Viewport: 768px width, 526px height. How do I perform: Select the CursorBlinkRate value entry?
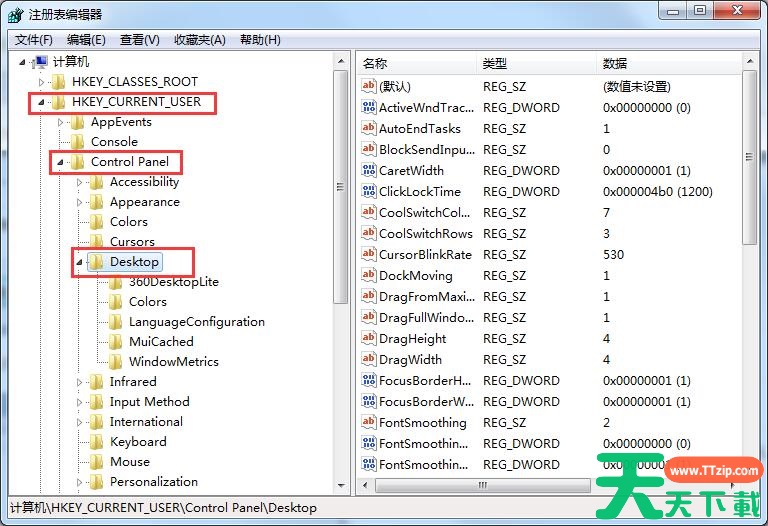[x=425, y=255]
